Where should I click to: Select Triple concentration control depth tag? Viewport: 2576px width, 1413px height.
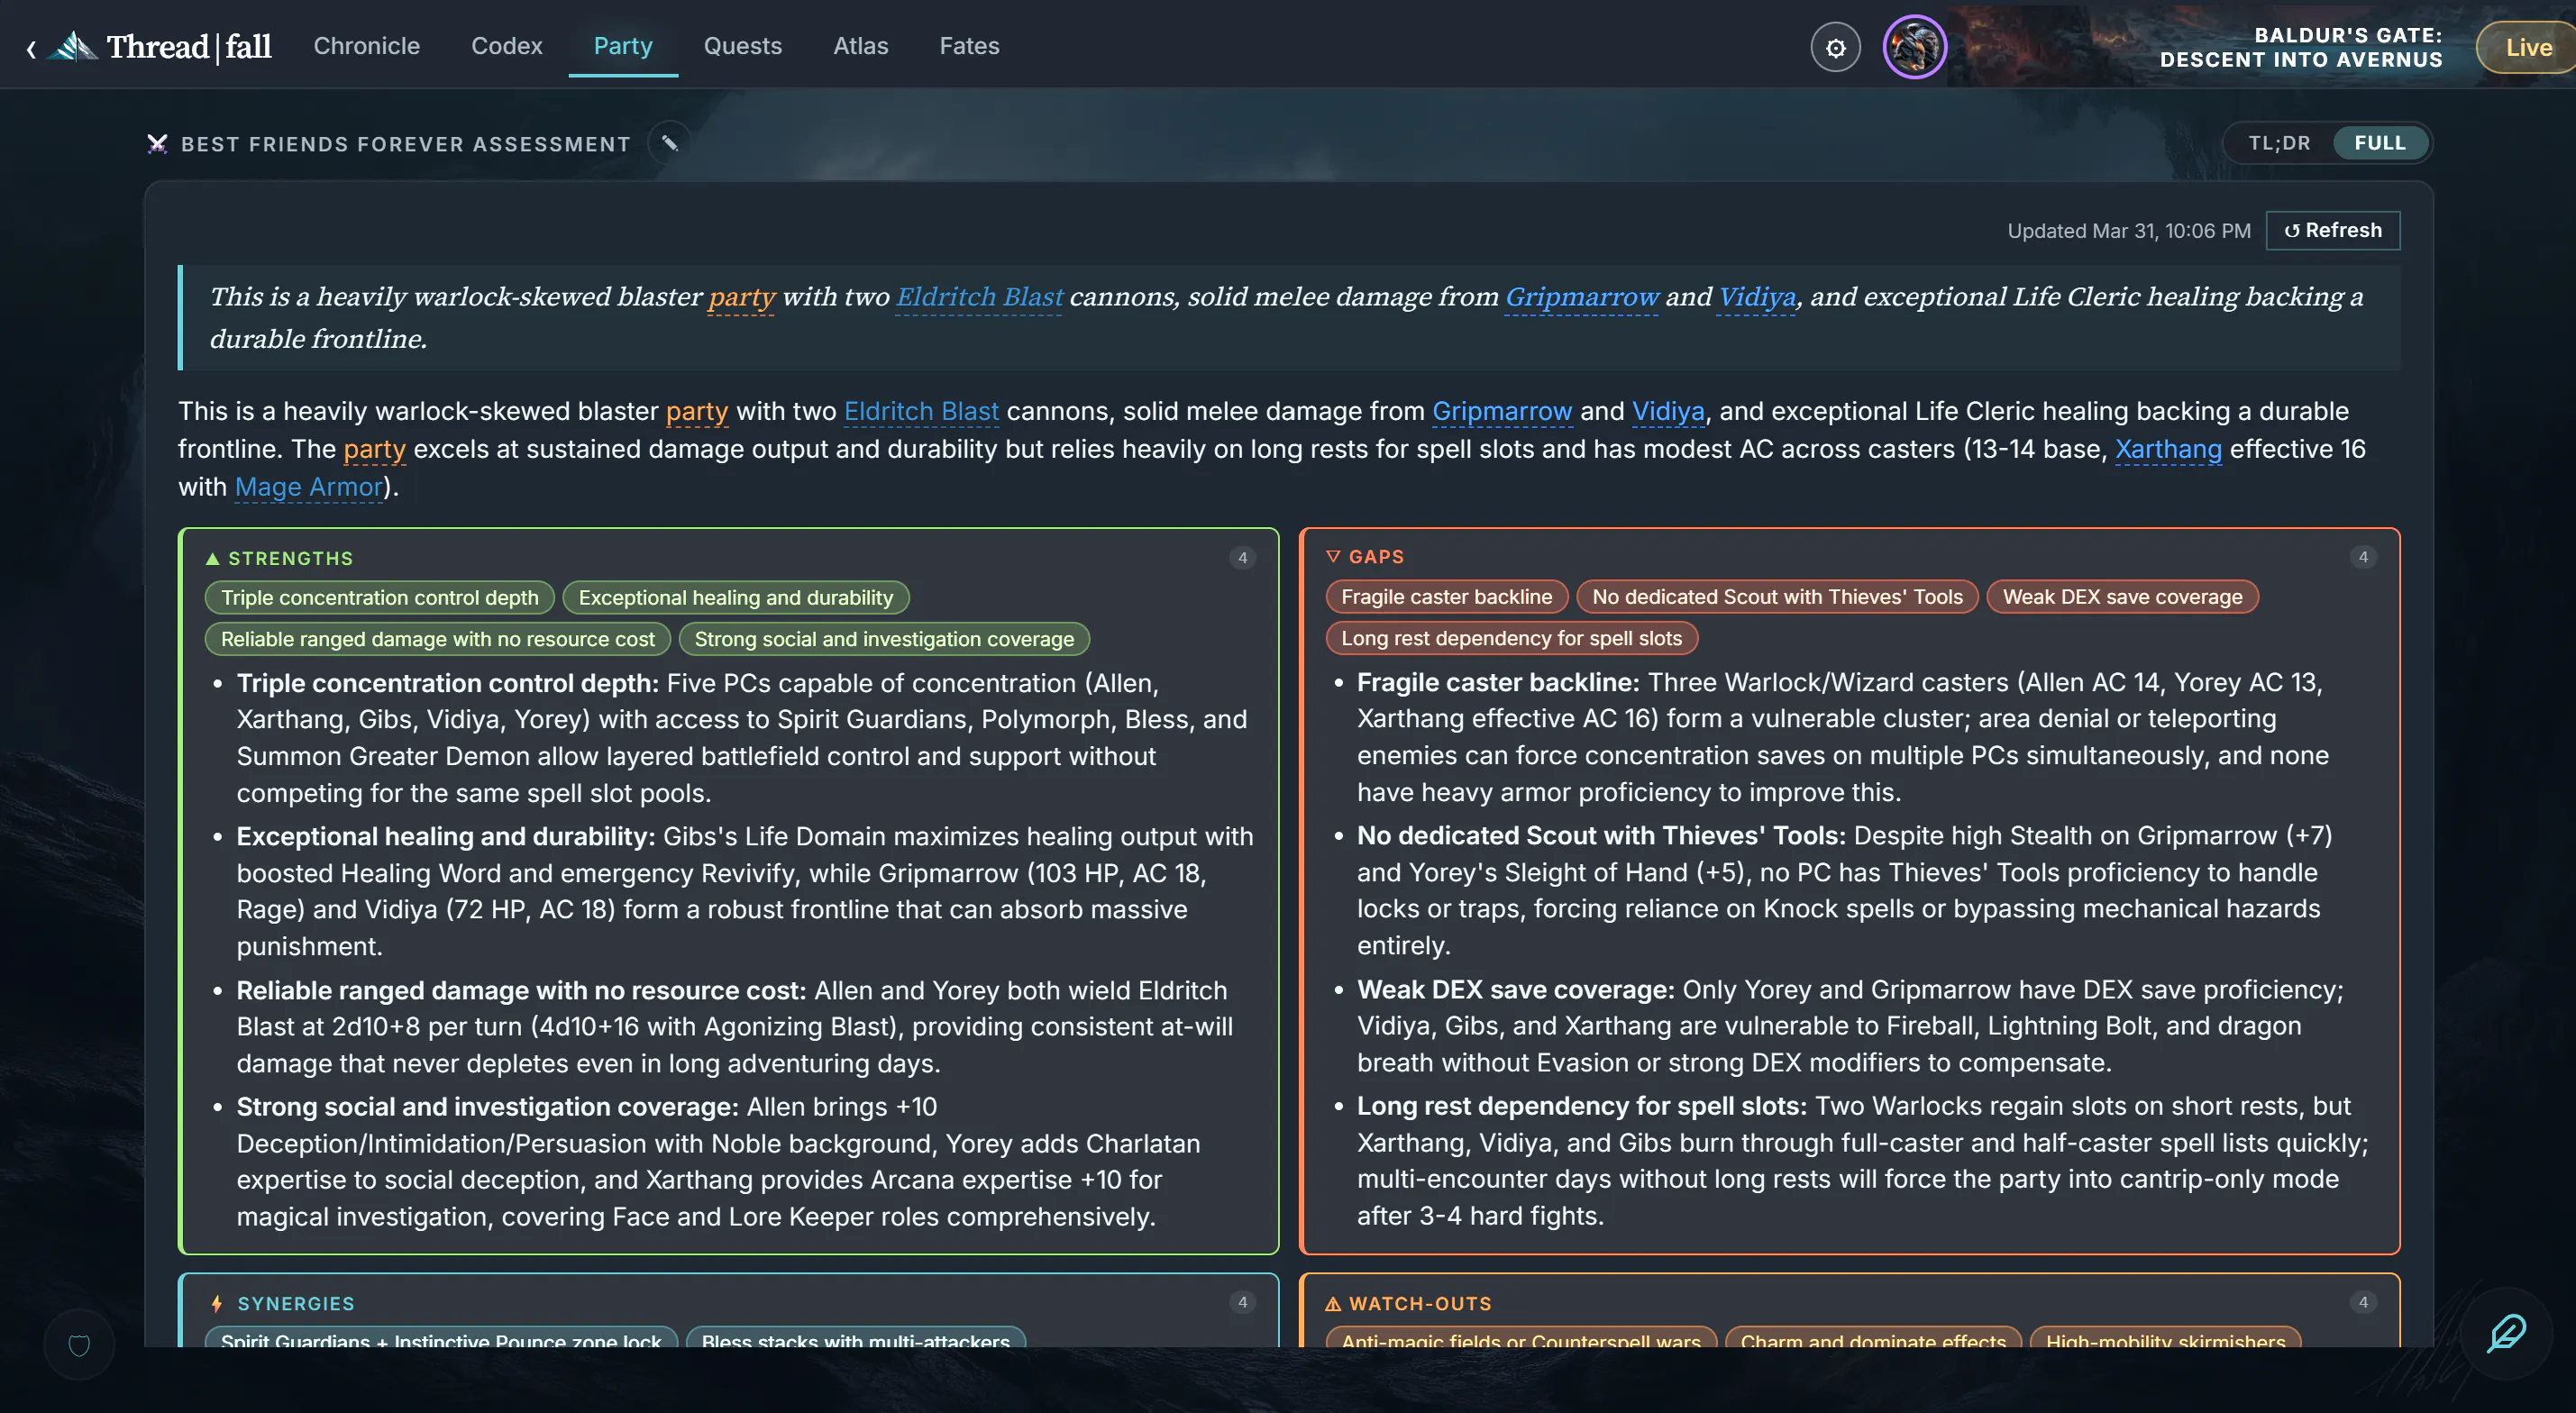pos(380,598)
